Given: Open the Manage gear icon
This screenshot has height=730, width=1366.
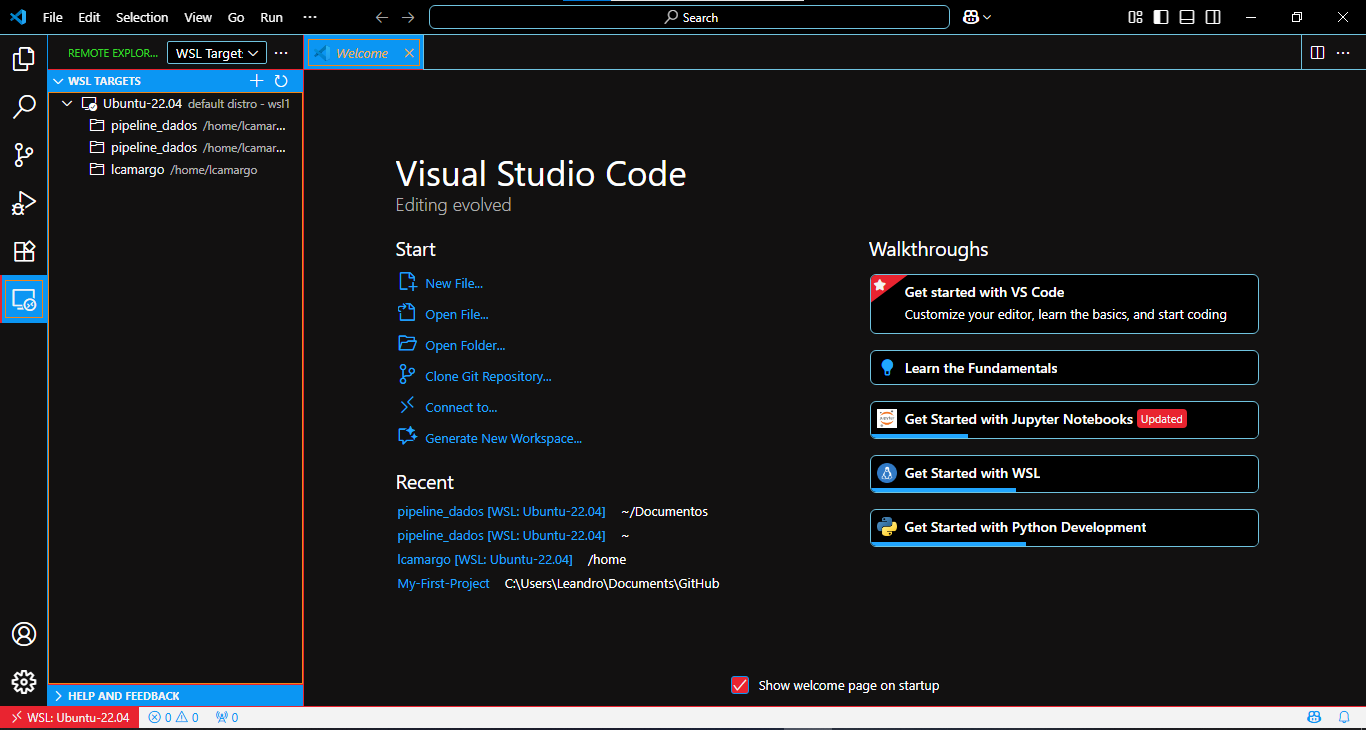Looking at the screenshot, I should (x=24, y=682).
